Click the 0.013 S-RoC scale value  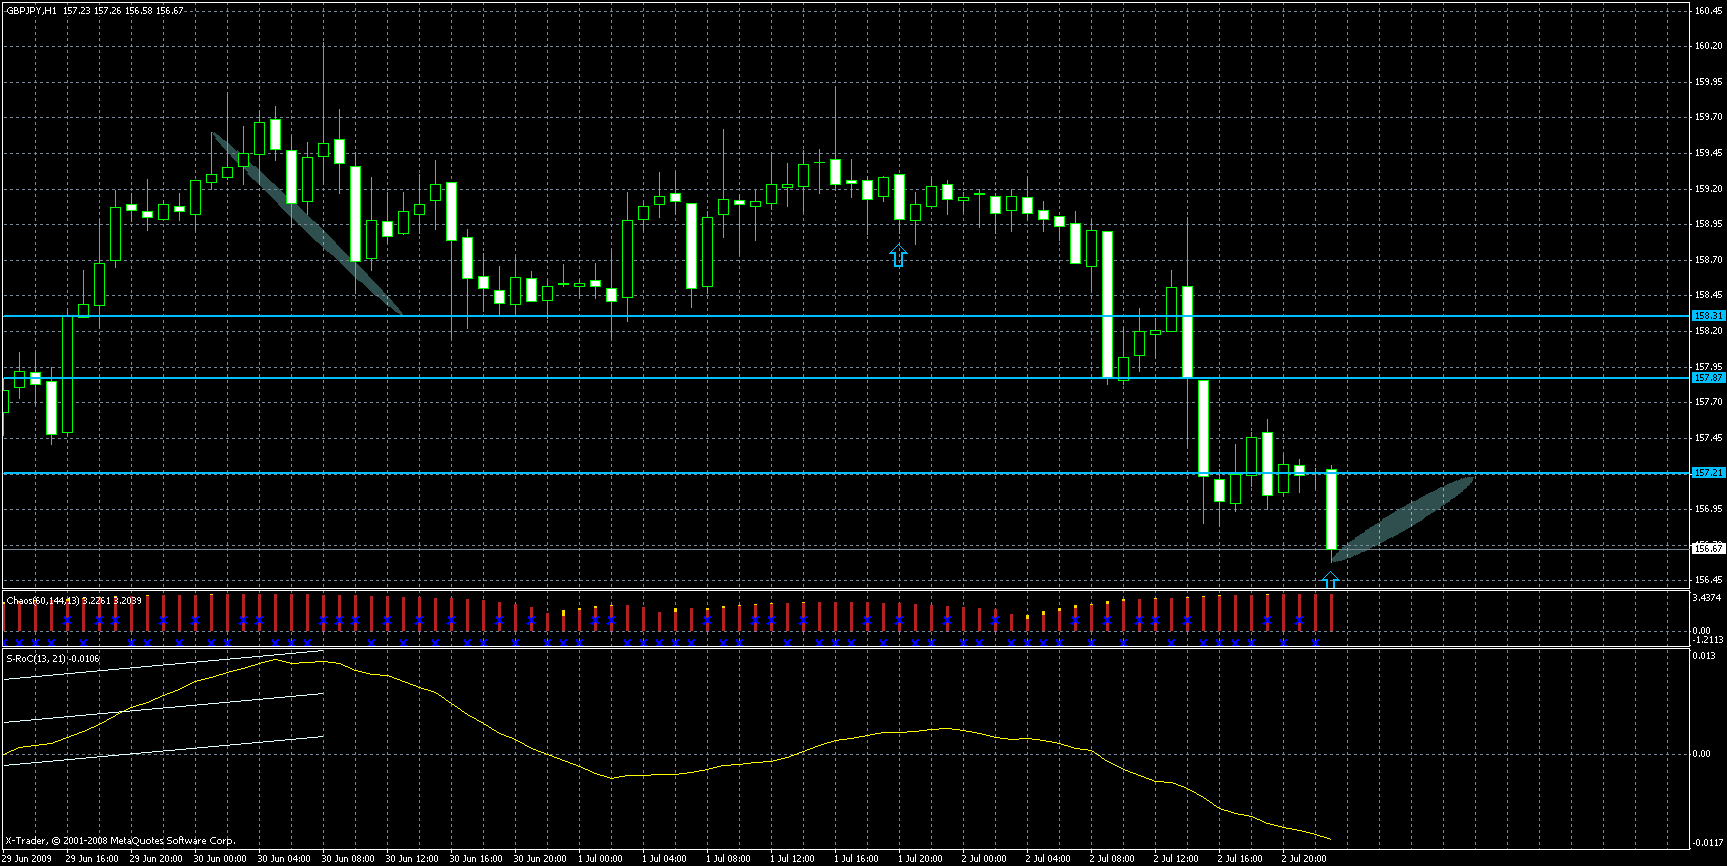click(x=1706, y=656)
